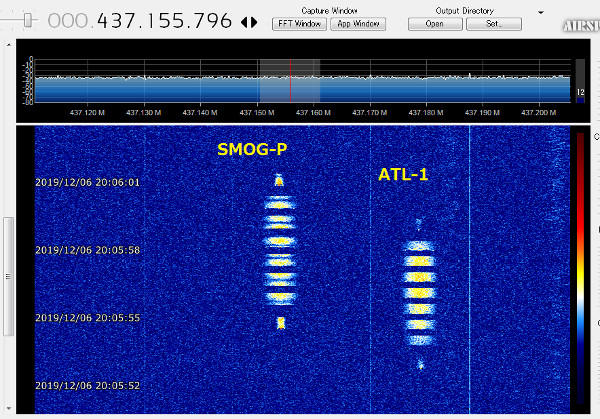The width and height of the screenshot is (600, 419).
Task: Click the waterfall color gradient scale
Action: [x=580, y=270]
